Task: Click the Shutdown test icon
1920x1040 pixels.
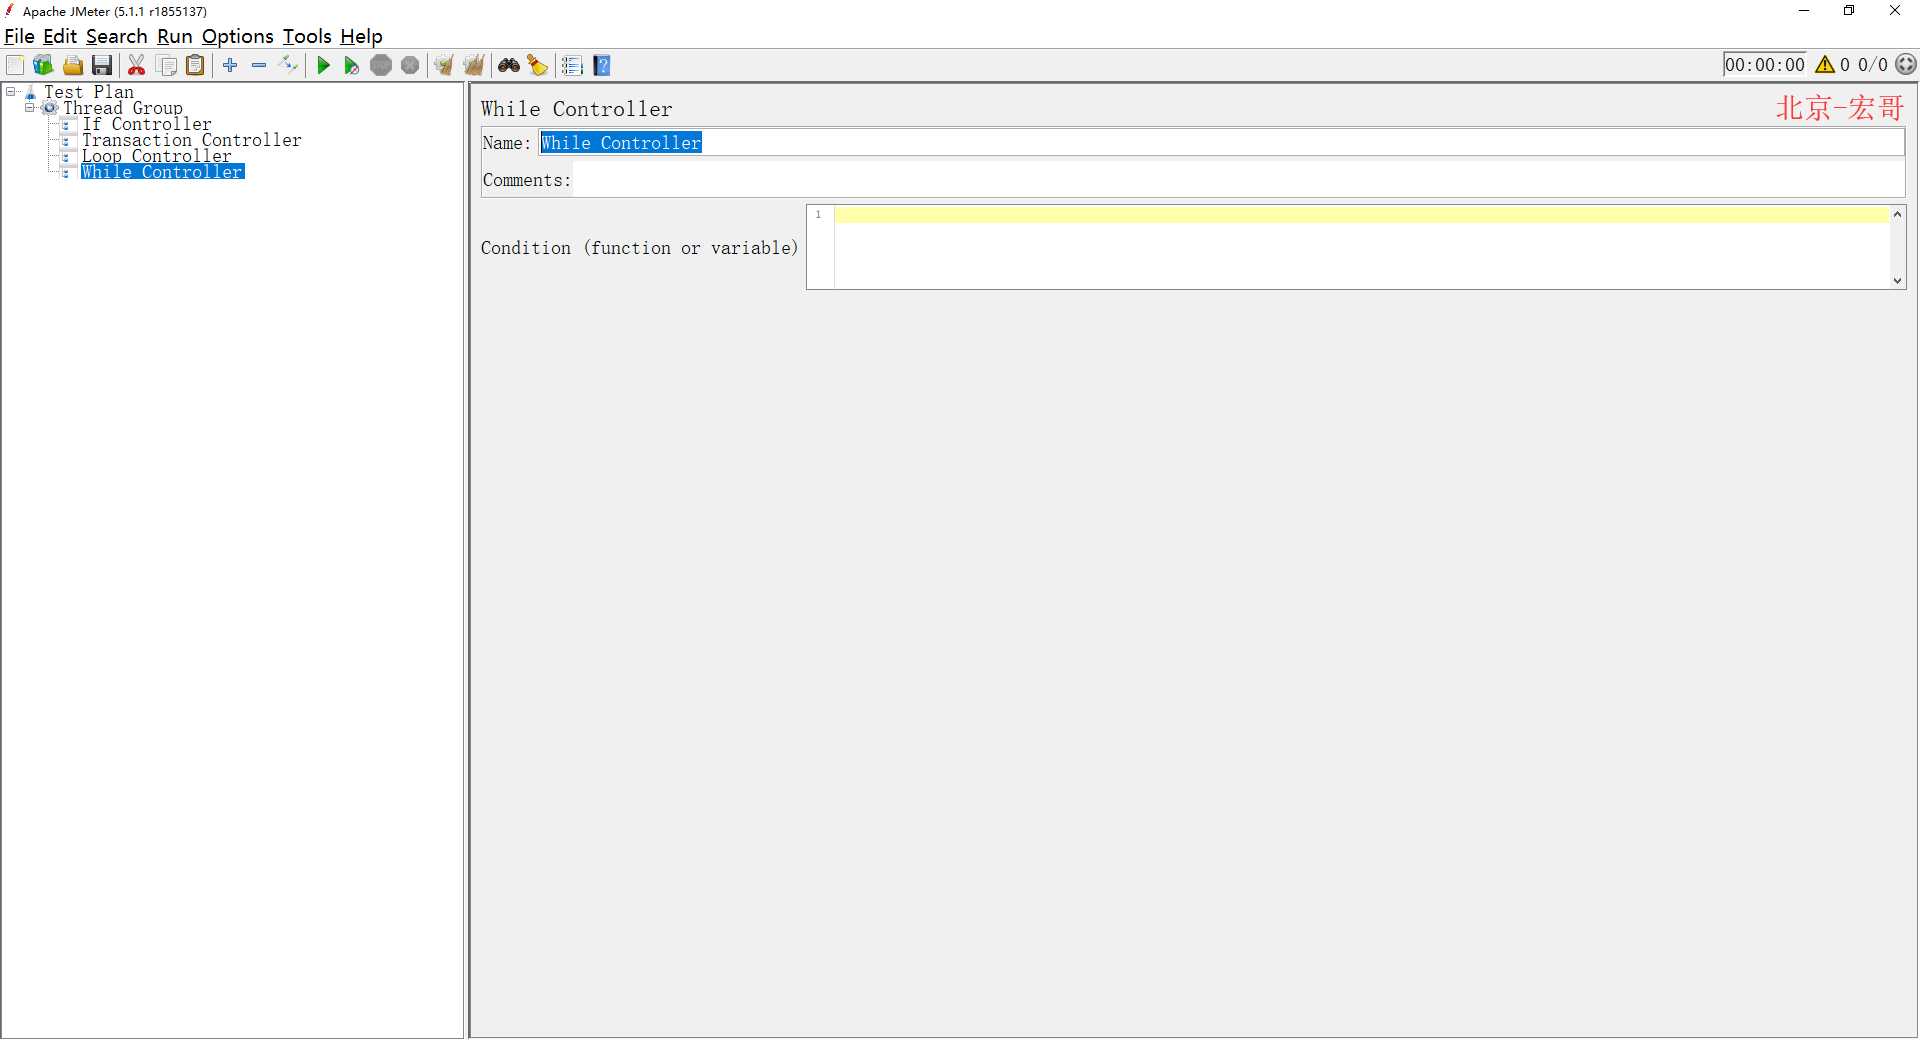Action: [x=410, y=66]
